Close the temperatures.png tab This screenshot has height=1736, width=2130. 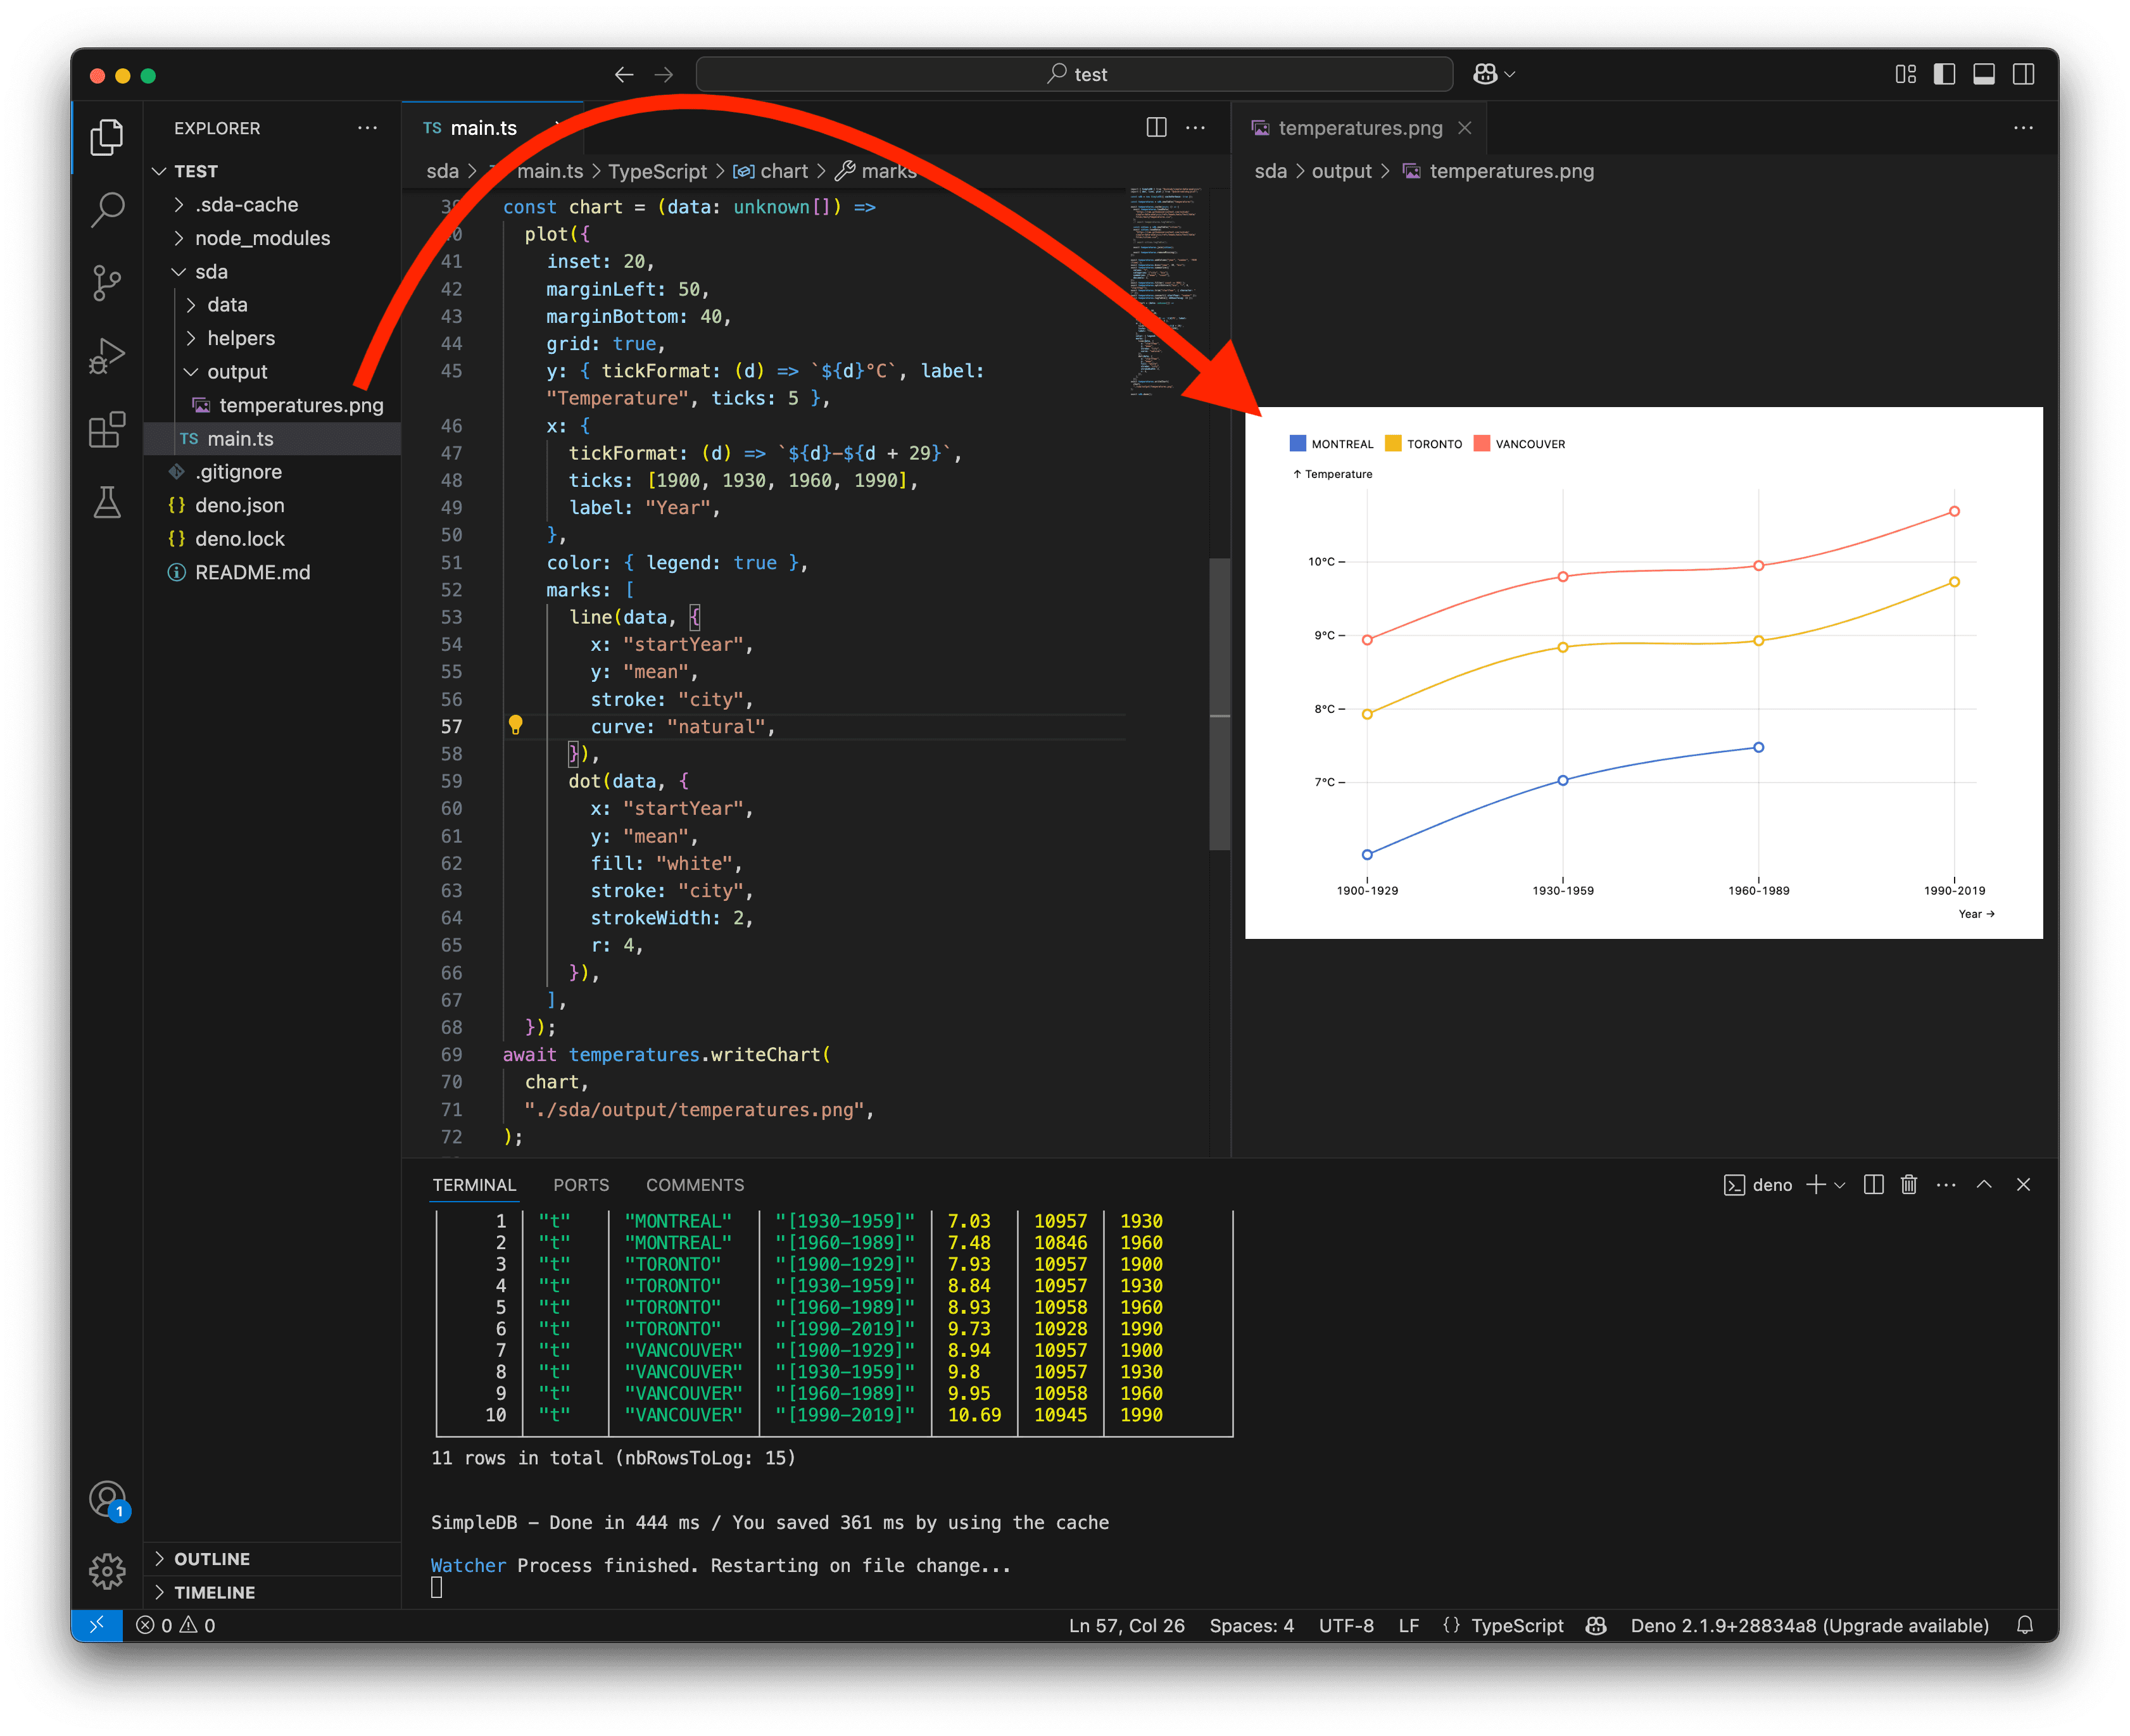point(1464,128)
